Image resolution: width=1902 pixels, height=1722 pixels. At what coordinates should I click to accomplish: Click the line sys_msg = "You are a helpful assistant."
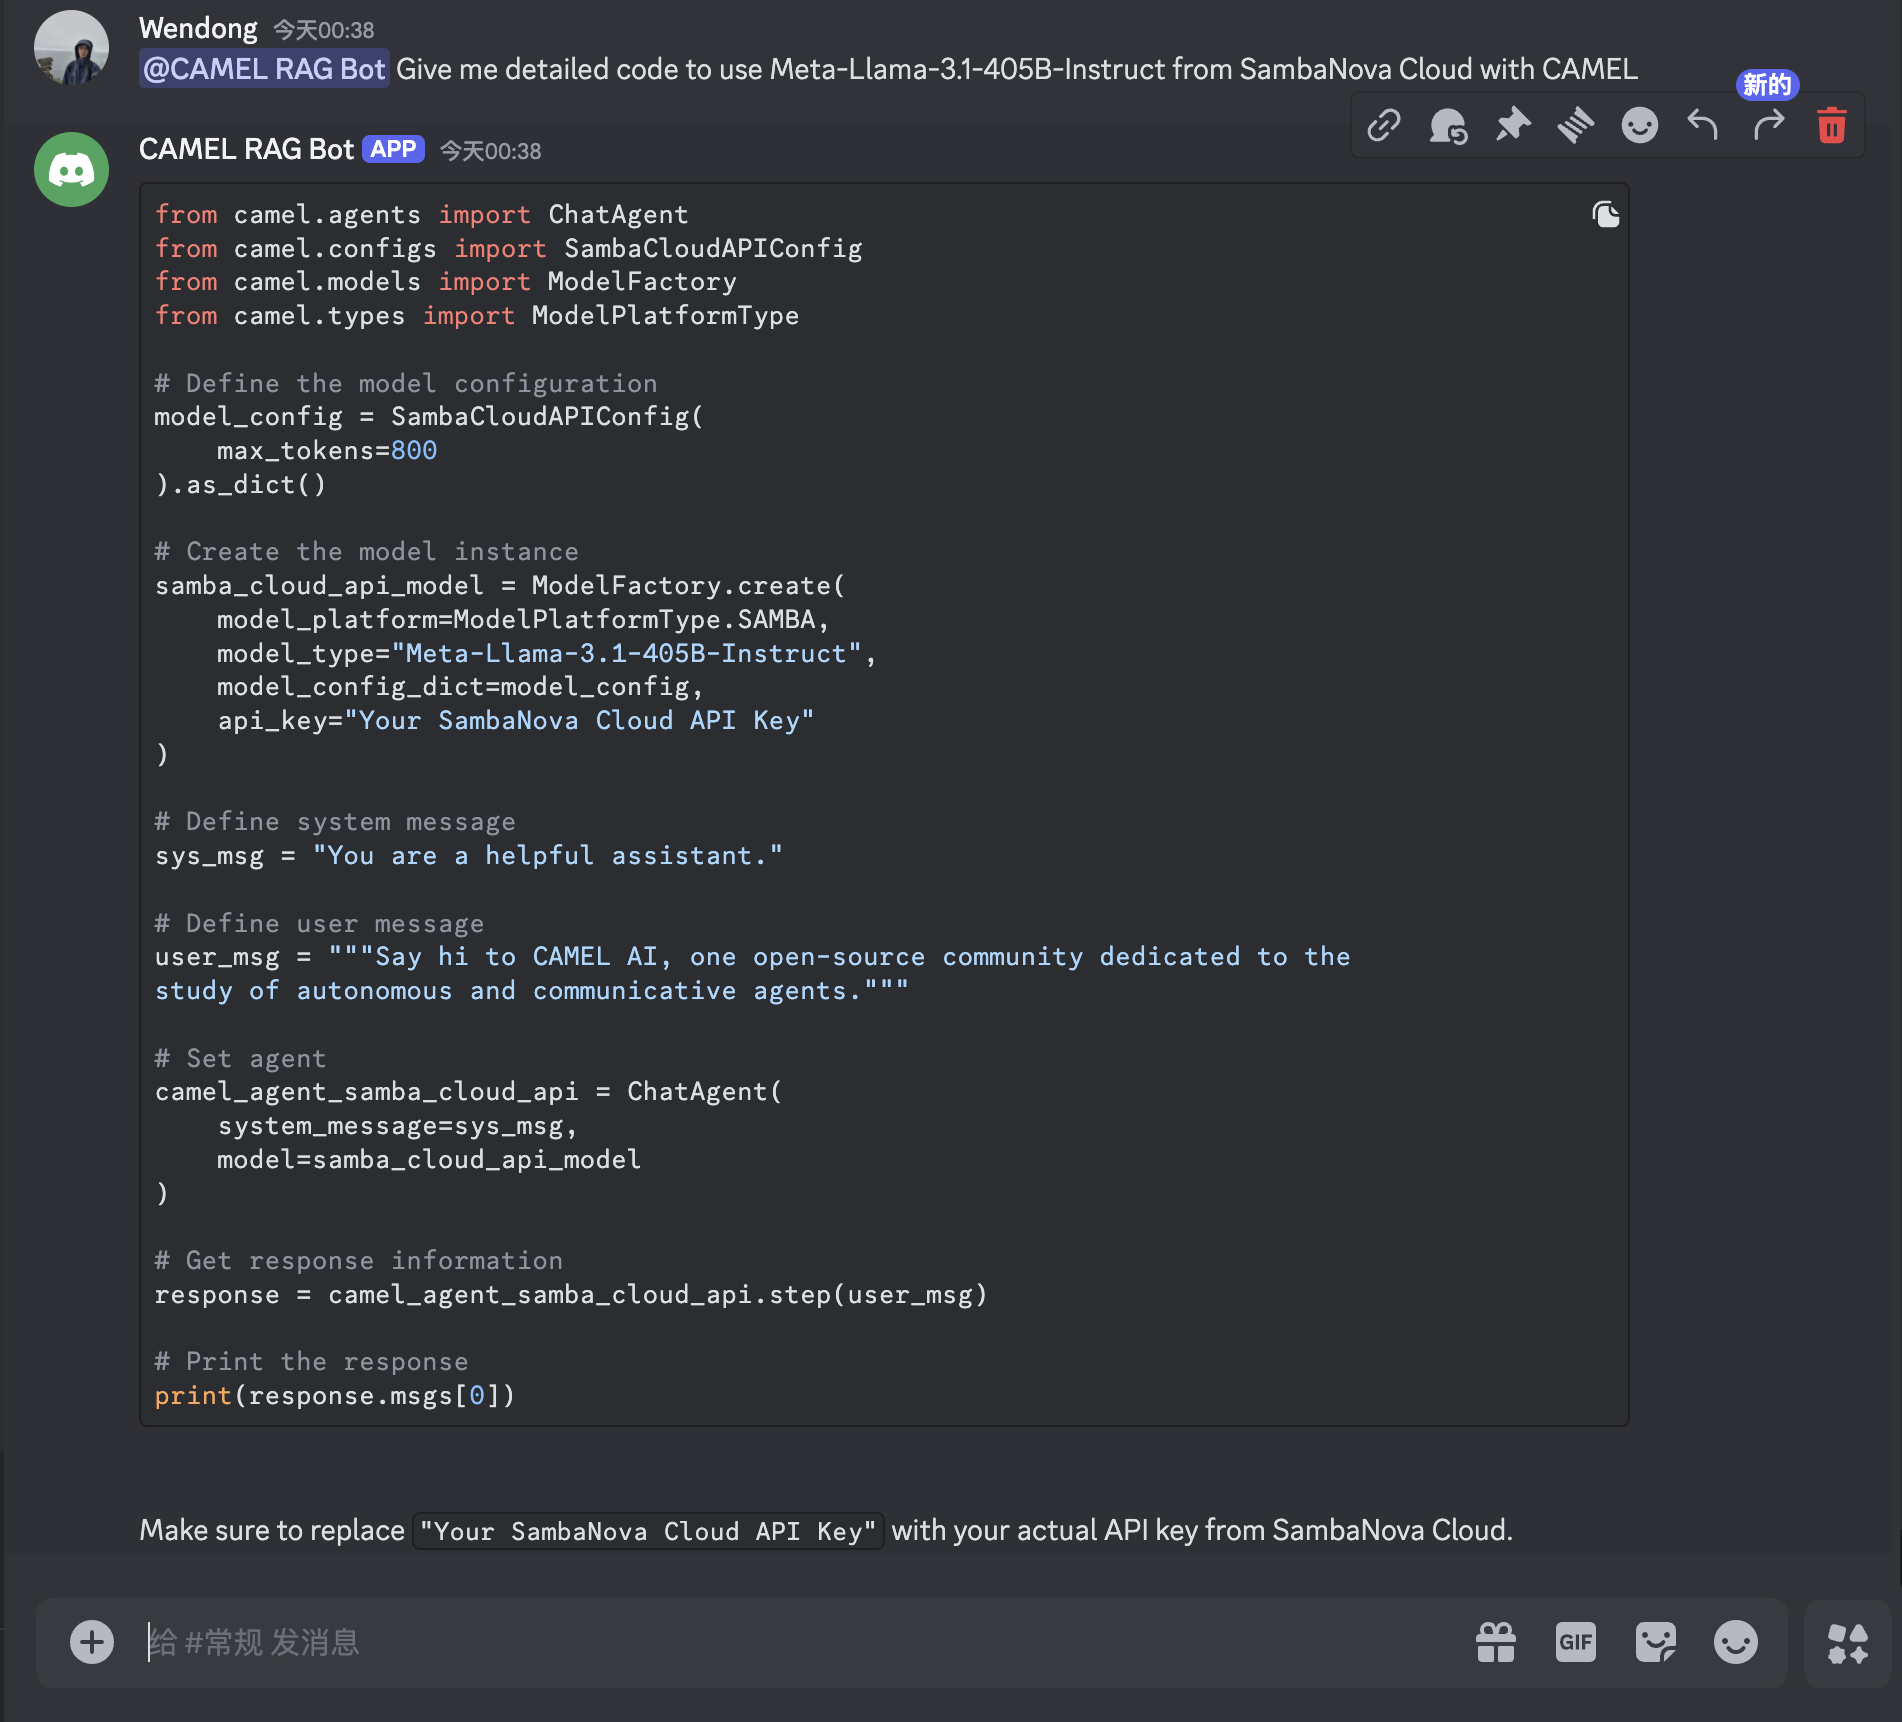tap(469, 855)
